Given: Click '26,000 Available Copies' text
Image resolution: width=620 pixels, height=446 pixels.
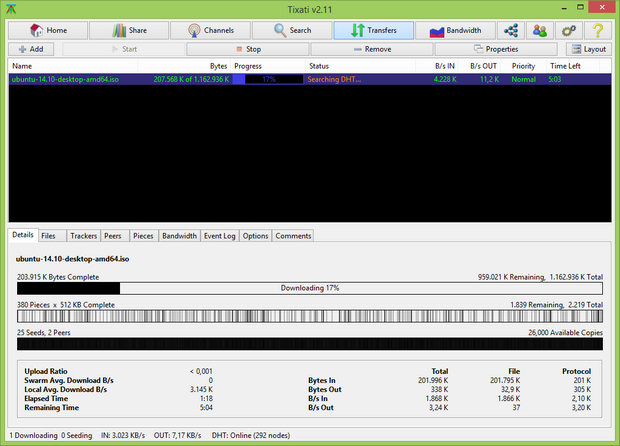Looking at the screenshot, I should click(565, 333).
